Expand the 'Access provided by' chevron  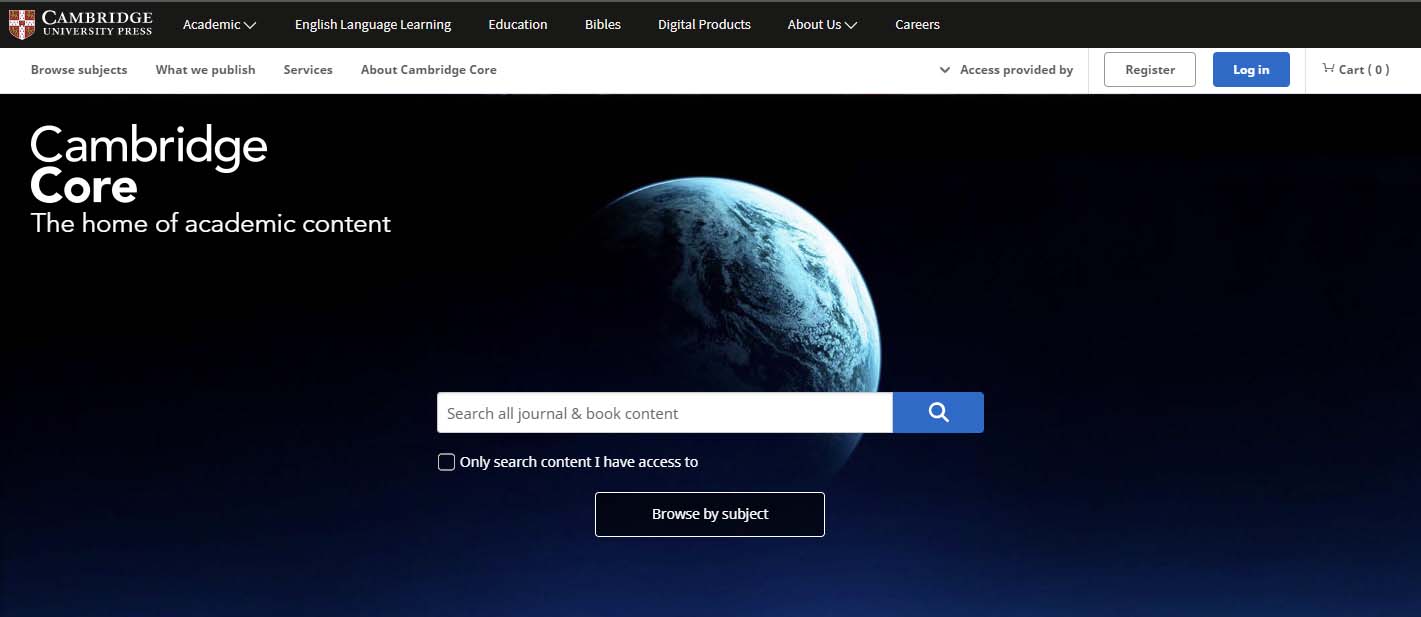pos(945,70)
